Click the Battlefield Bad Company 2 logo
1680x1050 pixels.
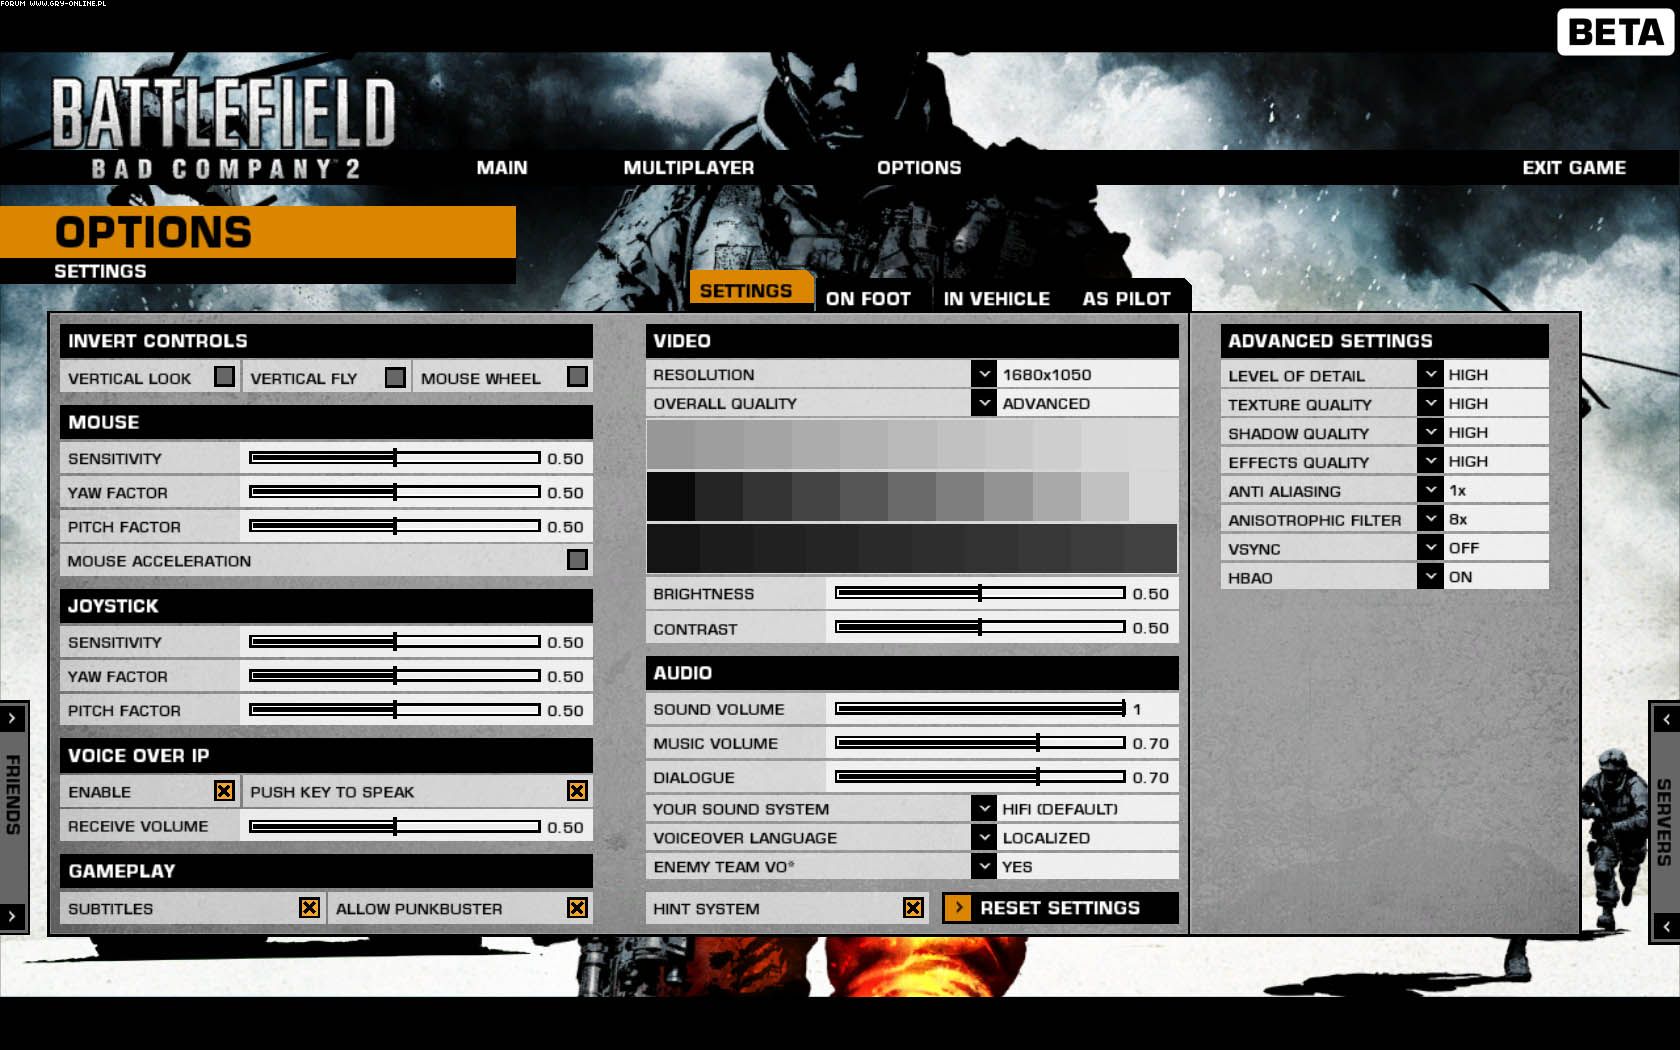[223, 128]
